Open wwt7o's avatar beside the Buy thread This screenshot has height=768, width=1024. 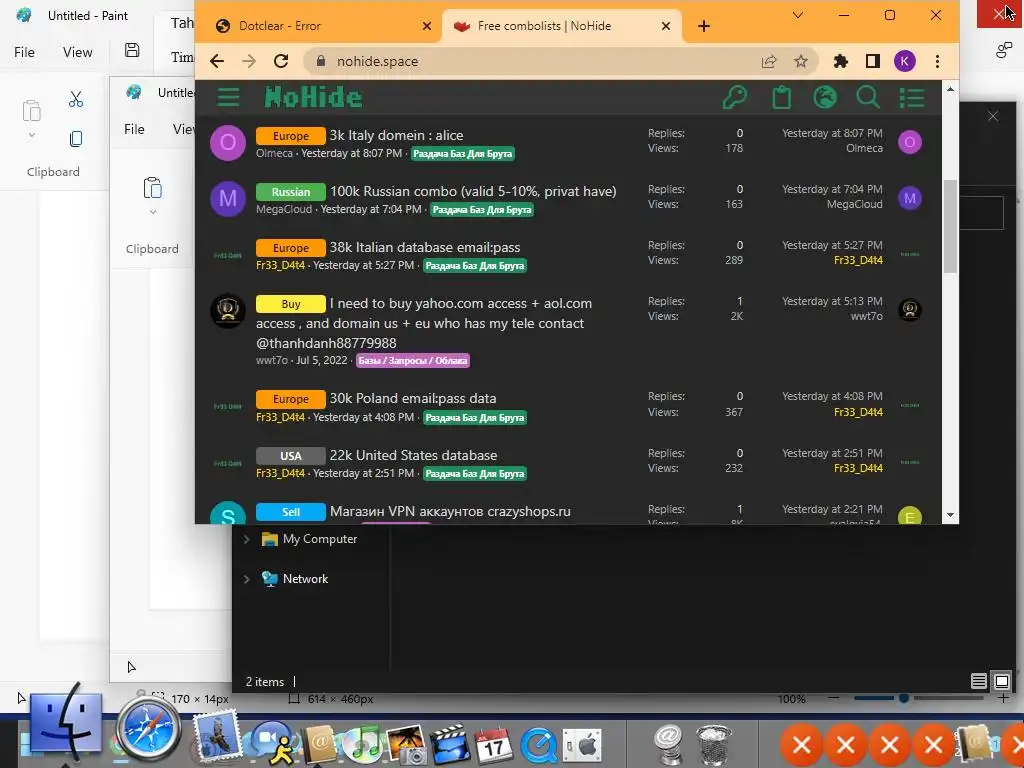click(x=228, y=310)
